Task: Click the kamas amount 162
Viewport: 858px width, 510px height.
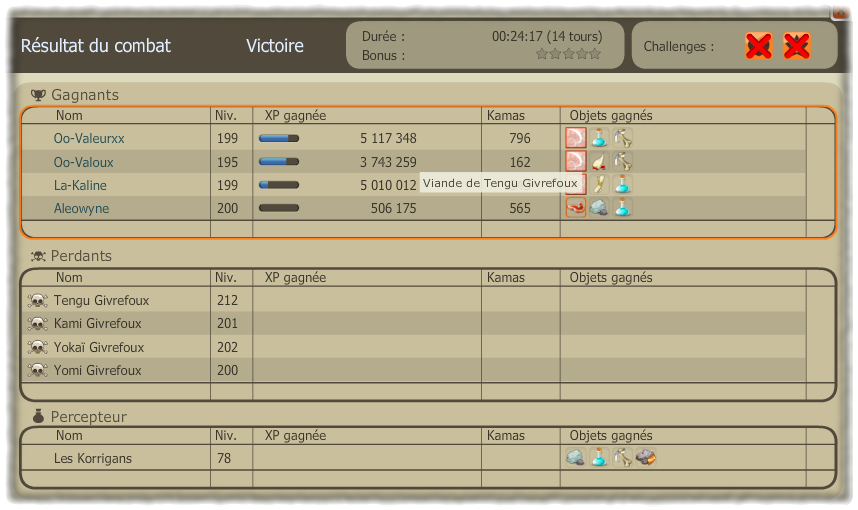Action: pyautogui.click(x=520, y=163)
